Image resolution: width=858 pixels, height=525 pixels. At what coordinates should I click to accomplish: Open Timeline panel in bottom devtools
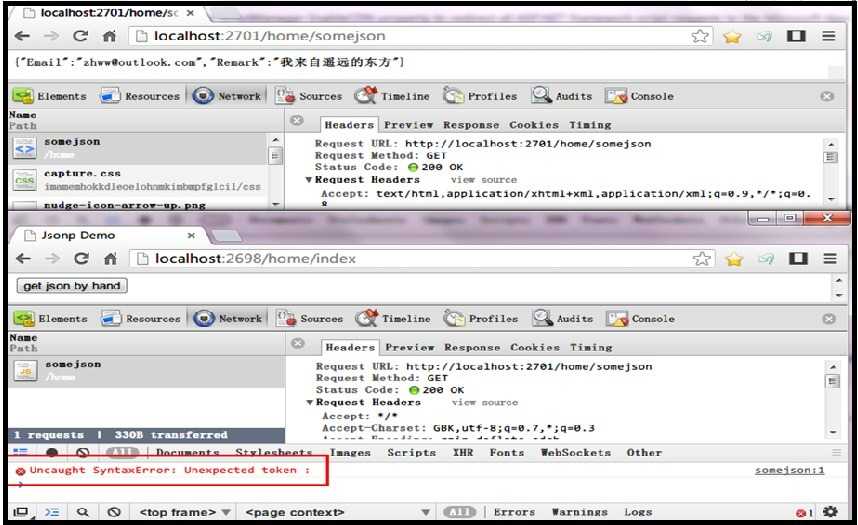point(393,318)
